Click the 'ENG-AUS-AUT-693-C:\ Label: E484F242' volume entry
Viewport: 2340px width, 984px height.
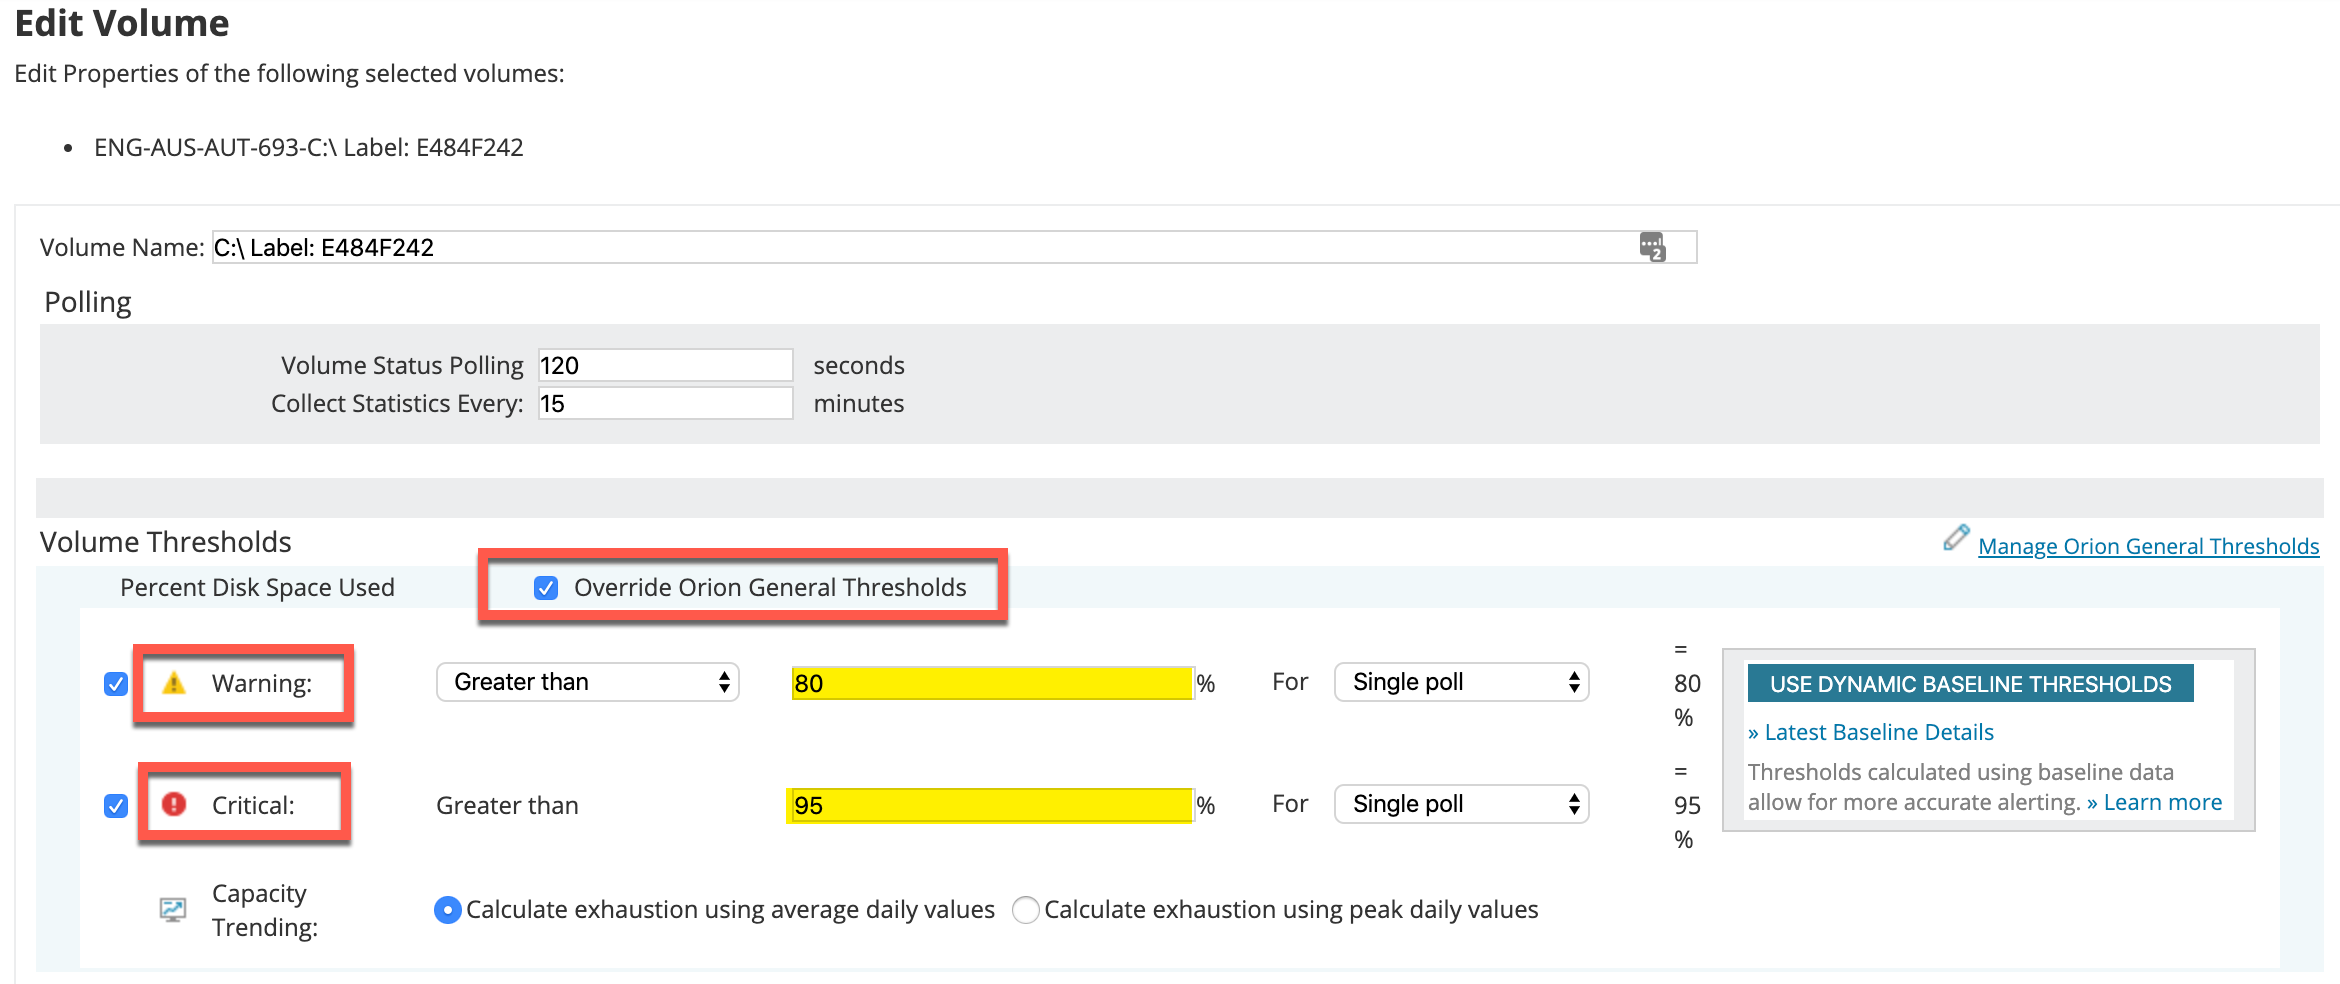pos(309,147)
